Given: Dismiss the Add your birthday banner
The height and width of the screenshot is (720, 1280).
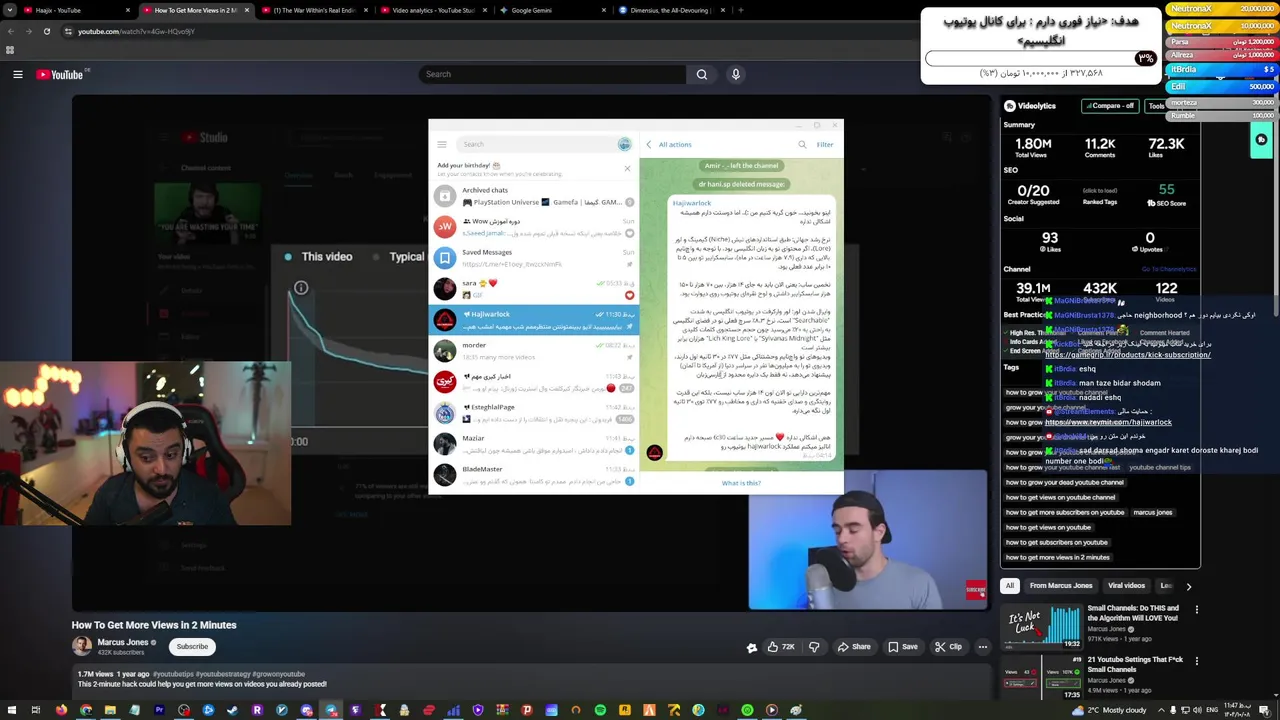Looking at the screenshot, I should (627, 168).
